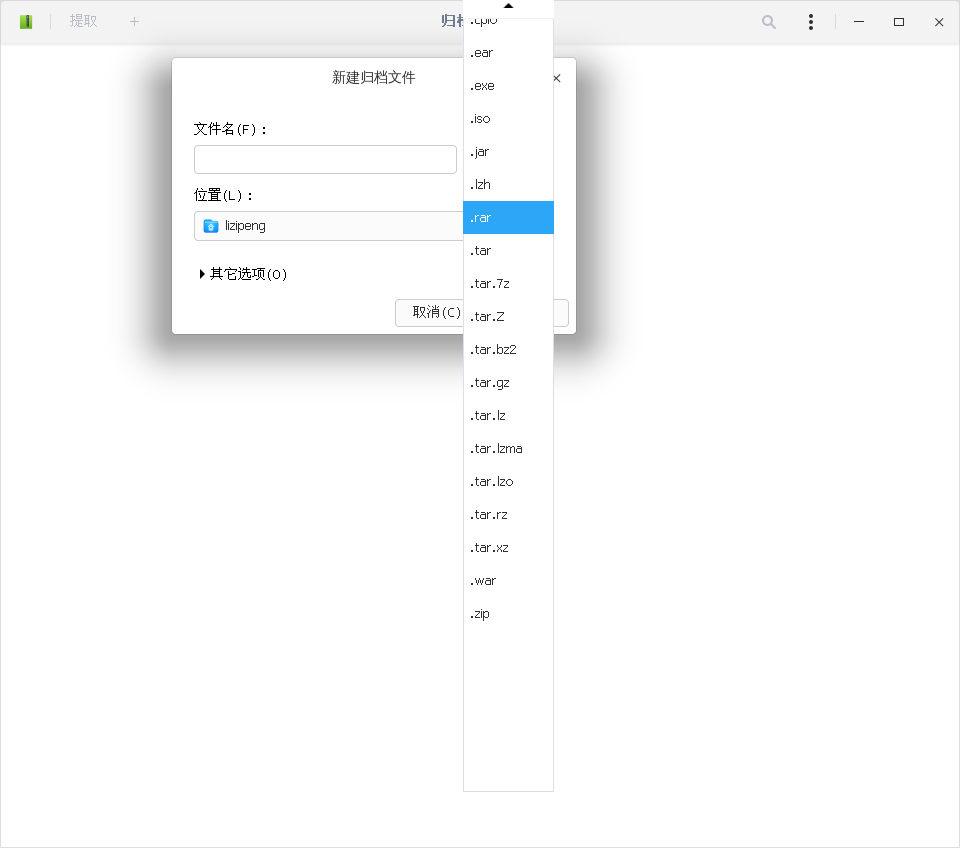The width and height of the screenshot is (960, 848).
Task: Click the 文件名(F) filename input field
Action: 325,158
